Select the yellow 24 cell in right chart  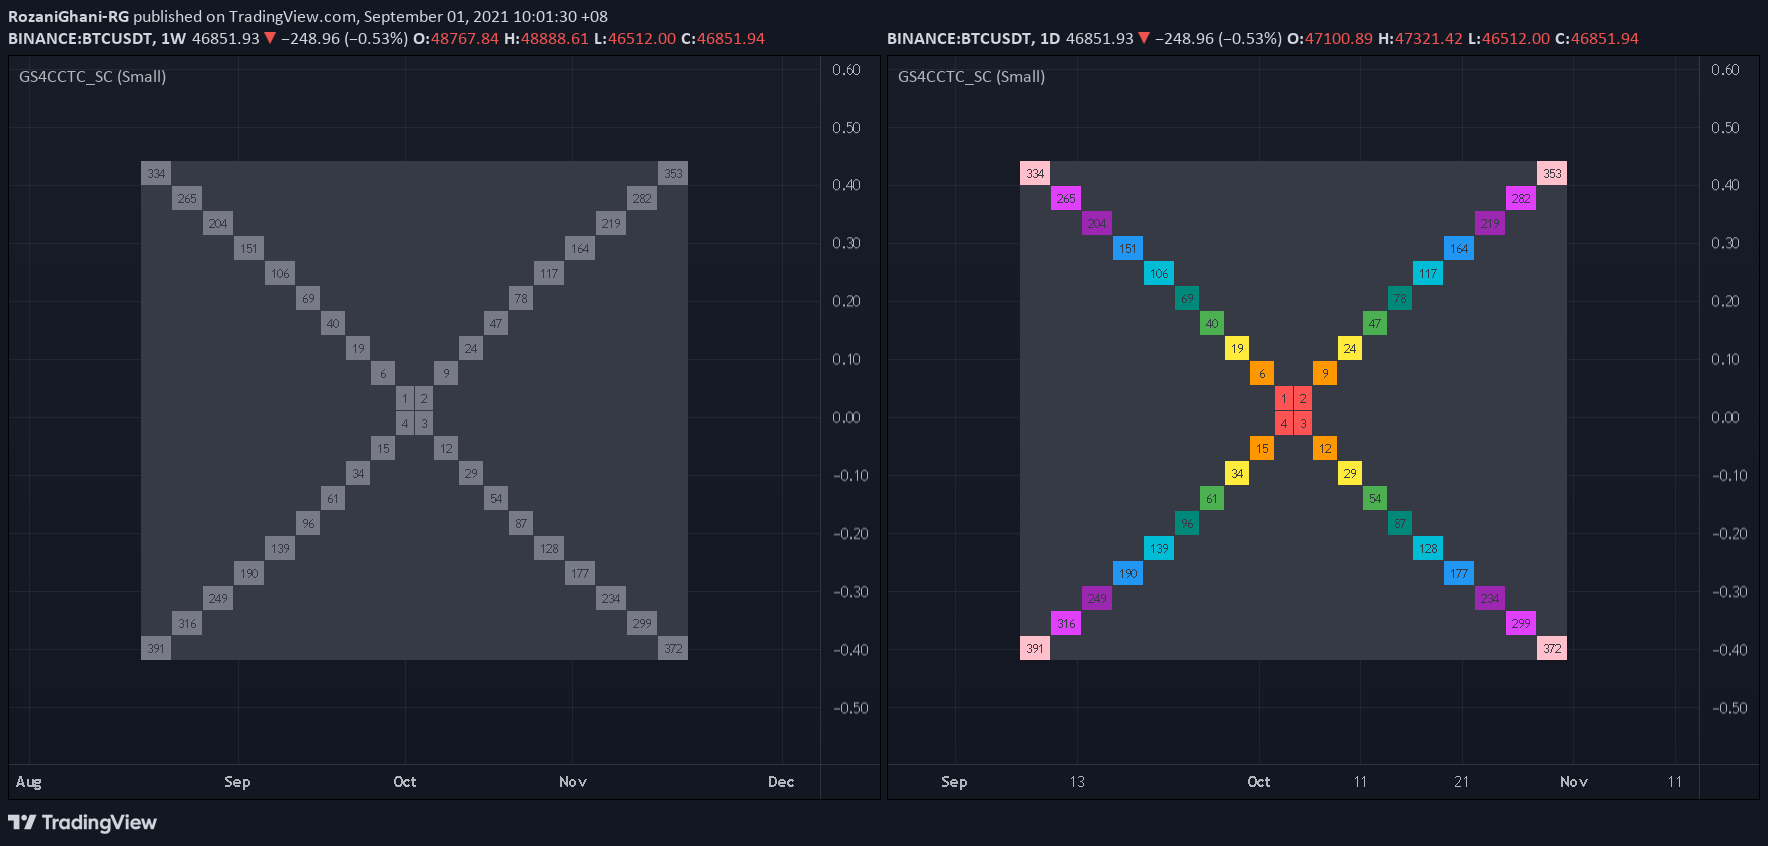click(1350, 348)
